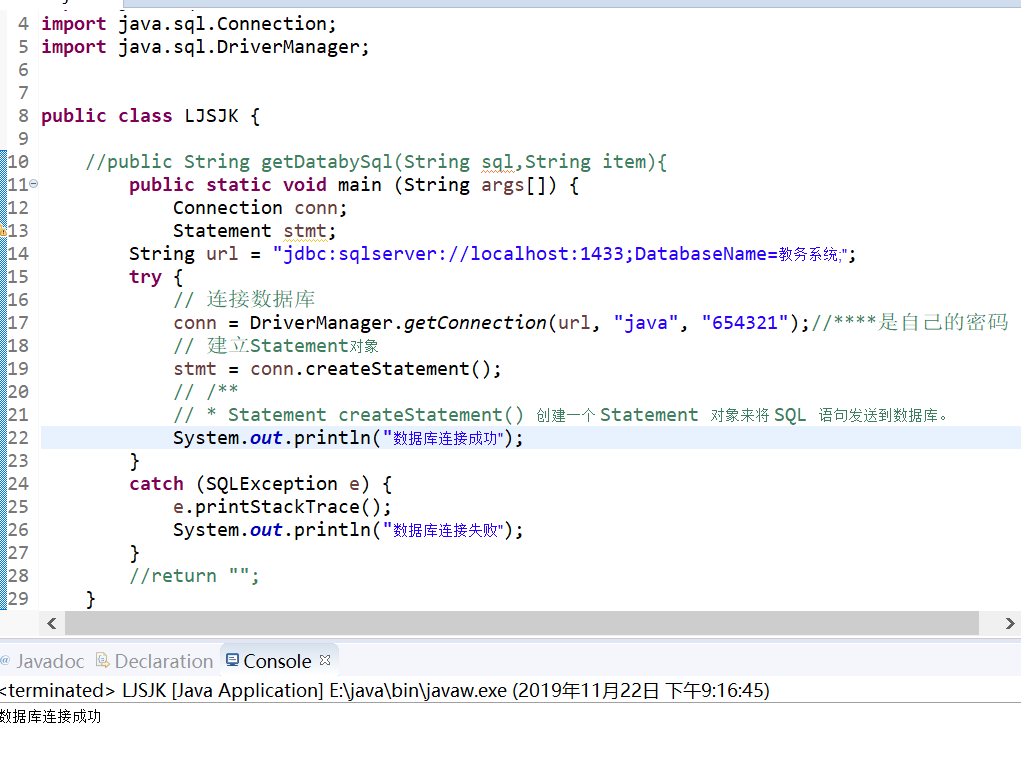Click the Console tab's console icon
Image resolution: width=1021 pixels, height=764 pixels.
click(x=231, y=660)
